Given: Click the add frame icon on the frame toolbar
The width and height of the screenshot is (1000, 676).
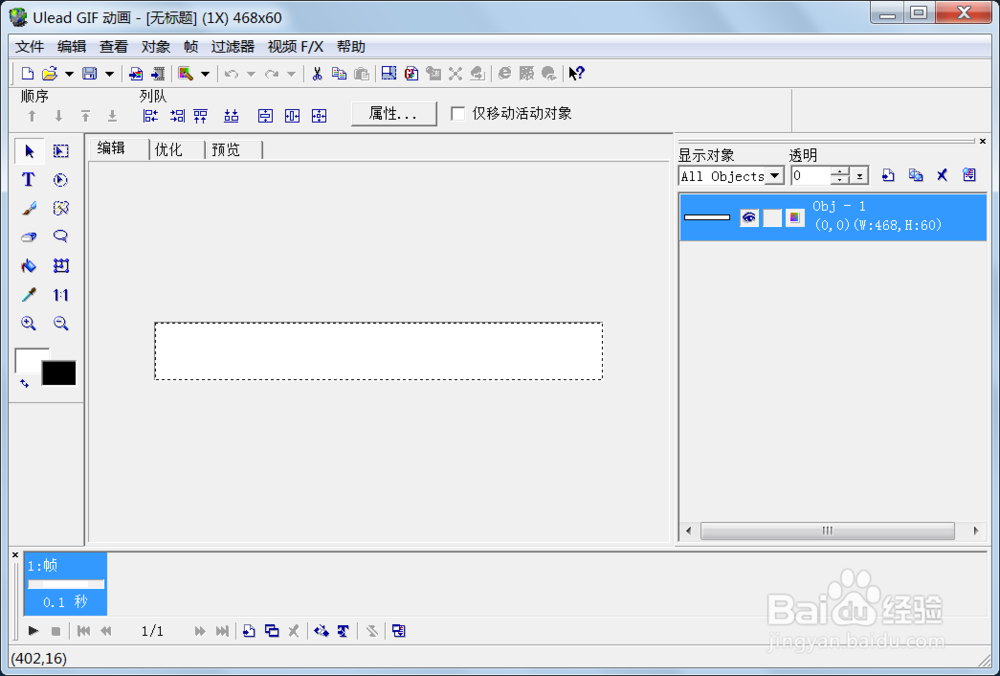Looking at the screenshot, I should 249,631.
